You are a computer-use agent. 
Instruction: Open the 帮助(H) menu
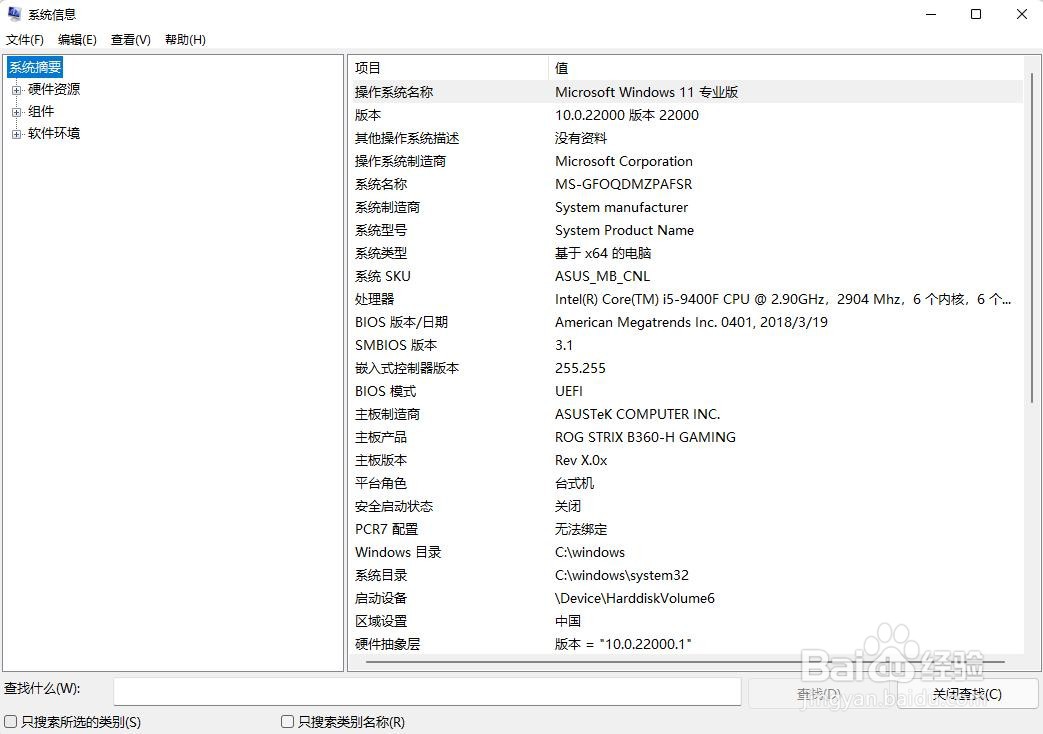tap(185, 40)
